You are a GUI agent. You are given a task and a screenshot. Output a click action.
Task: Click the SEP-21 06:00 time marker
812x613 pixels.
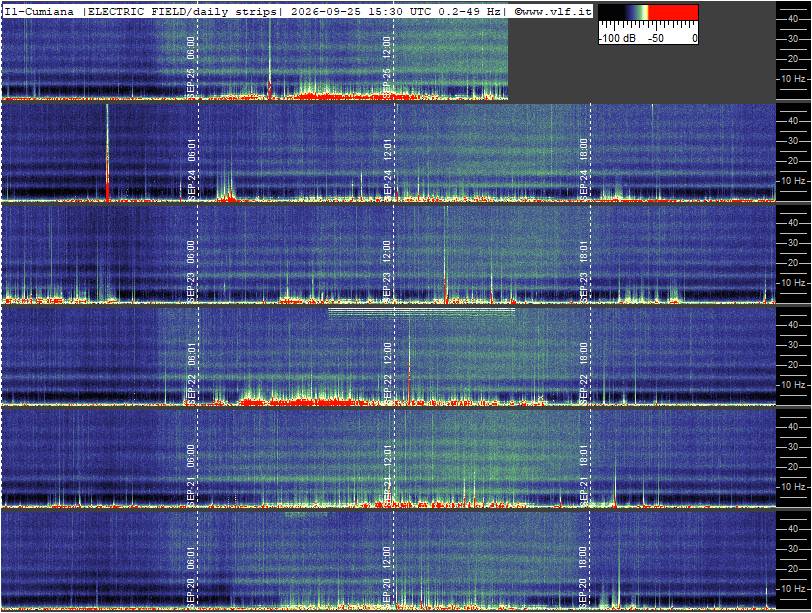[191, 475]
